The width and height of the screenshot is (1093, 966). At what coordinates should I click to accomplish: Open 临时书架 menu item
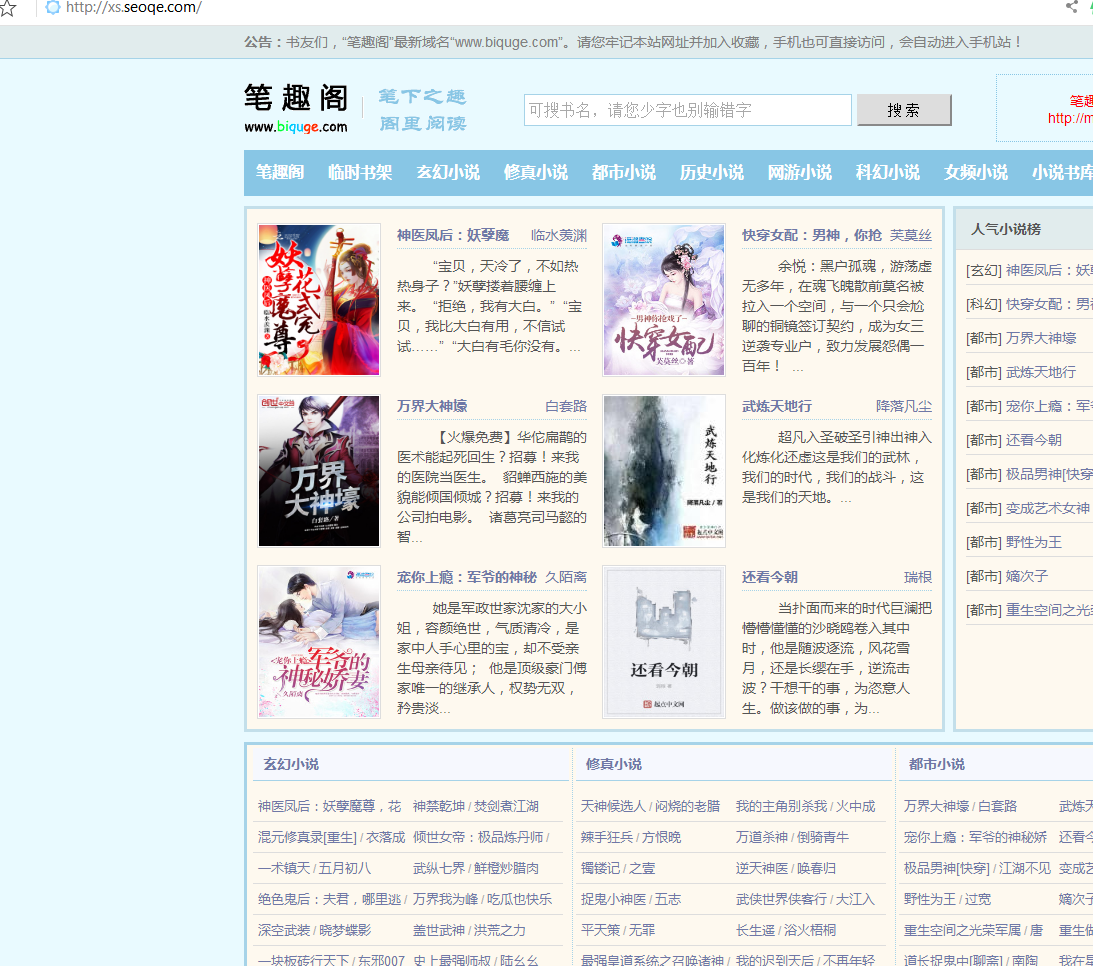pos(360,172)
